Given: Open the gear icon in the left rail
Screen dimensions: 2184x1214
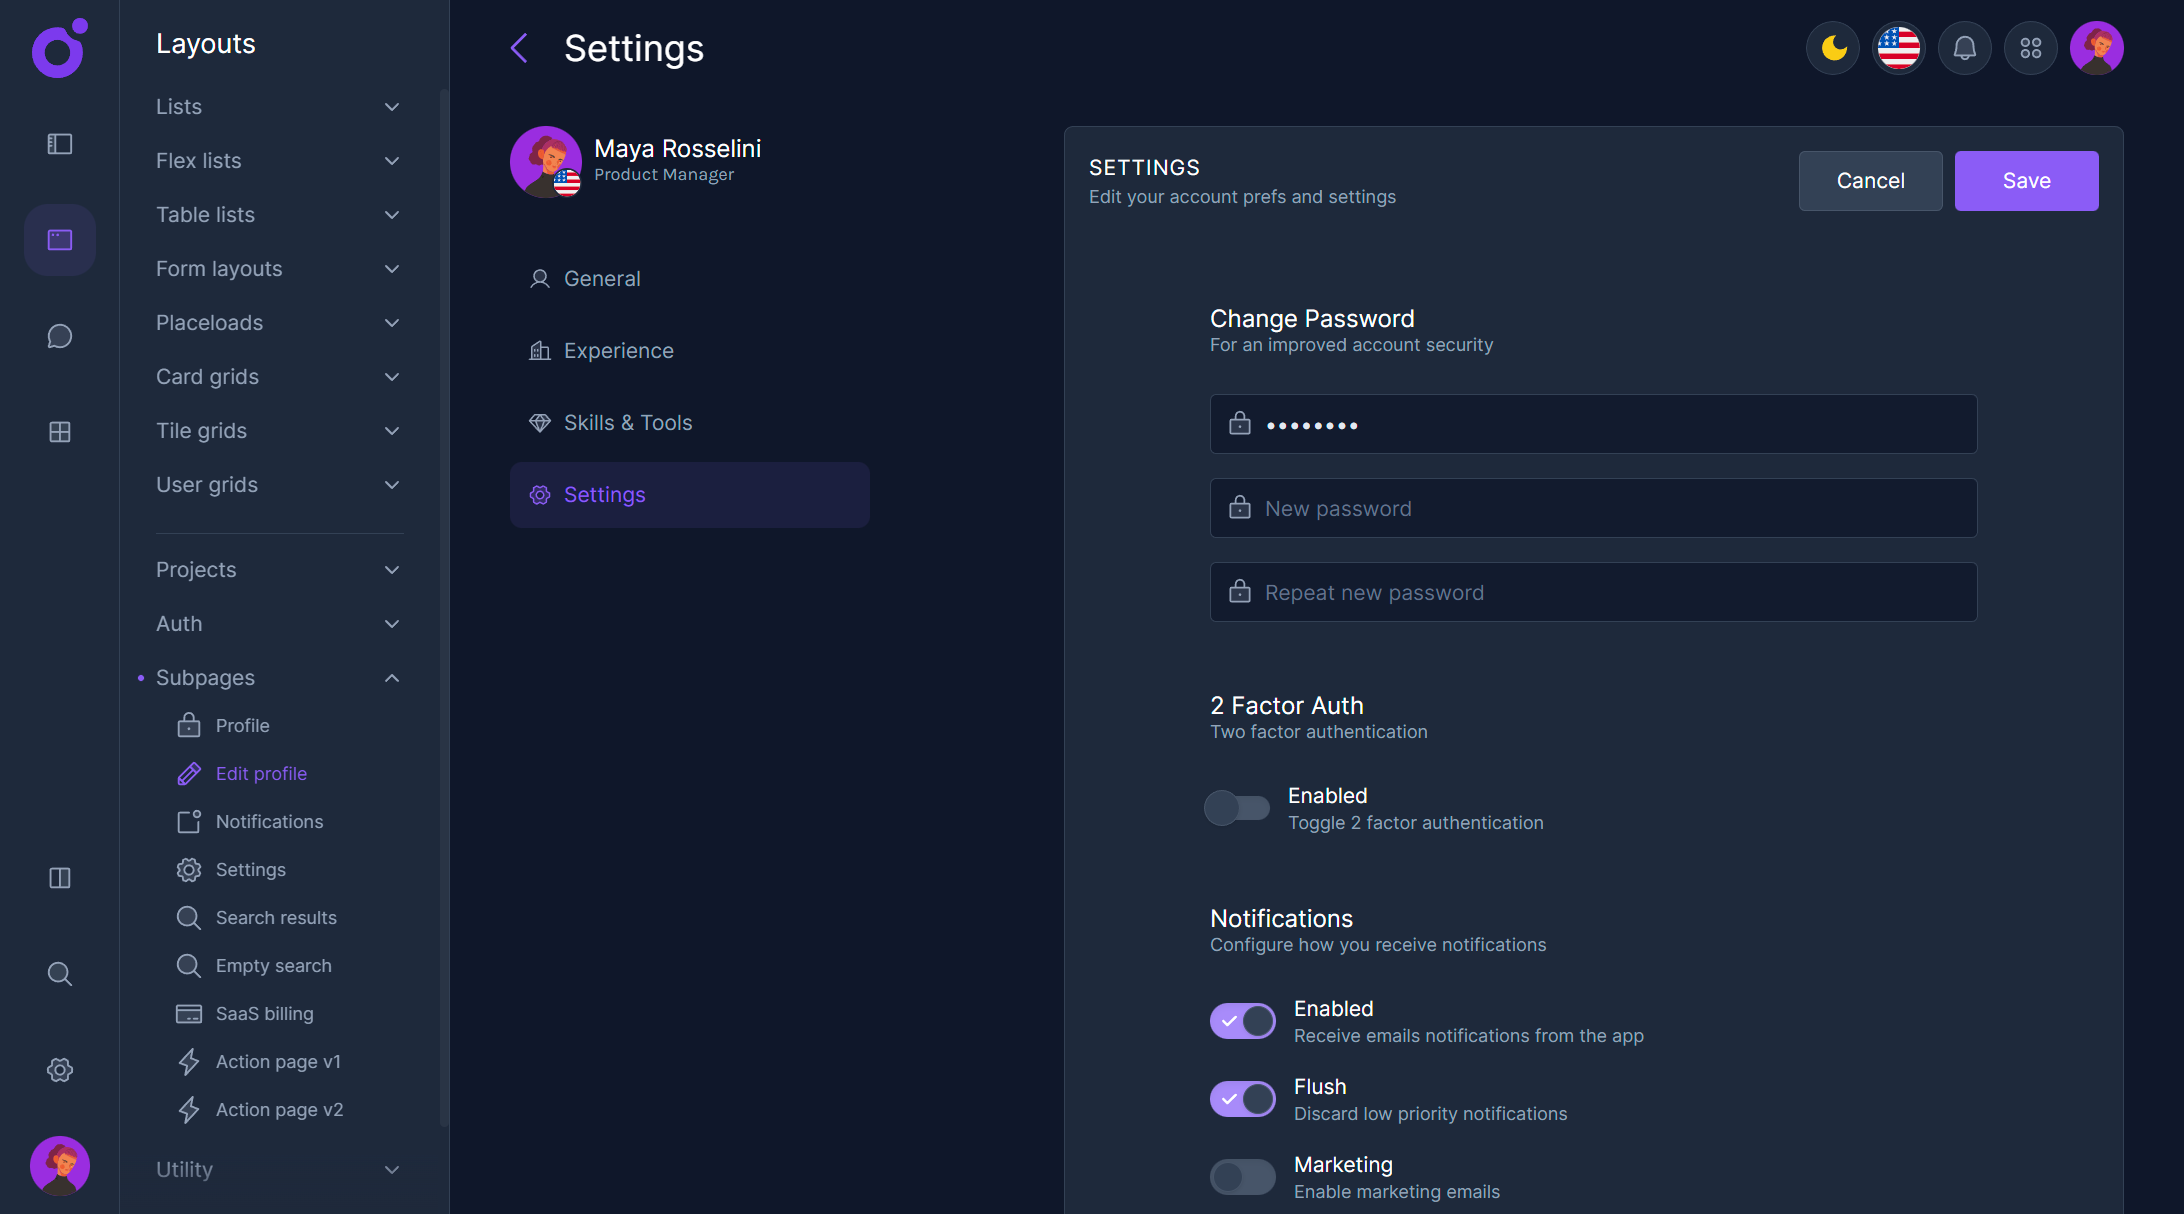Looking at the screenshot, I should pyautogui.click(x=60, y=1070).
